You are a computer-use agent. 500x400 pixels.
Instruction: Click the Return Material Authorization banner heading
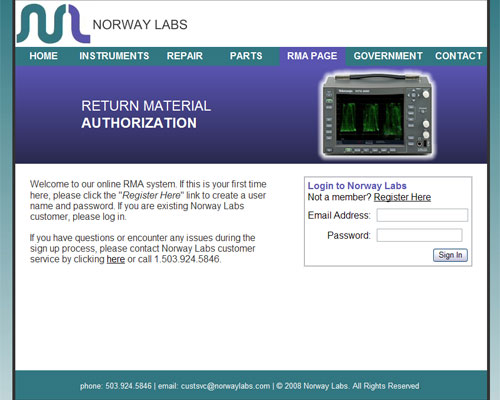point(146,114)
